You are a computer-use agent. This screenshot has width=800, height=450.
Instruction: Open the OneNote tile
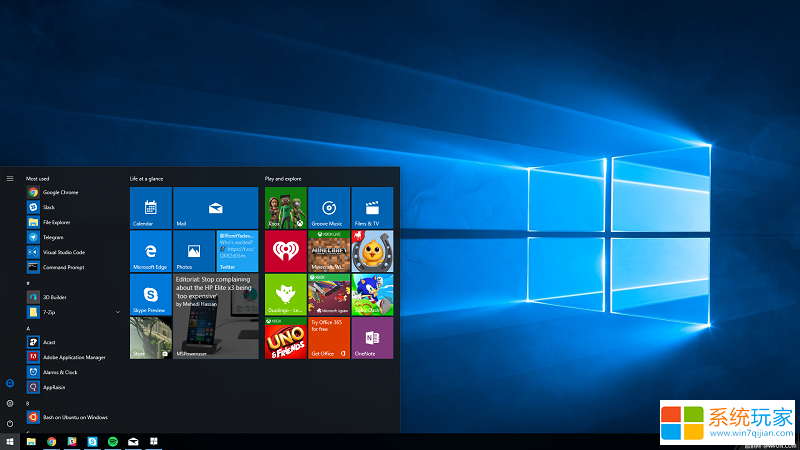372,338
